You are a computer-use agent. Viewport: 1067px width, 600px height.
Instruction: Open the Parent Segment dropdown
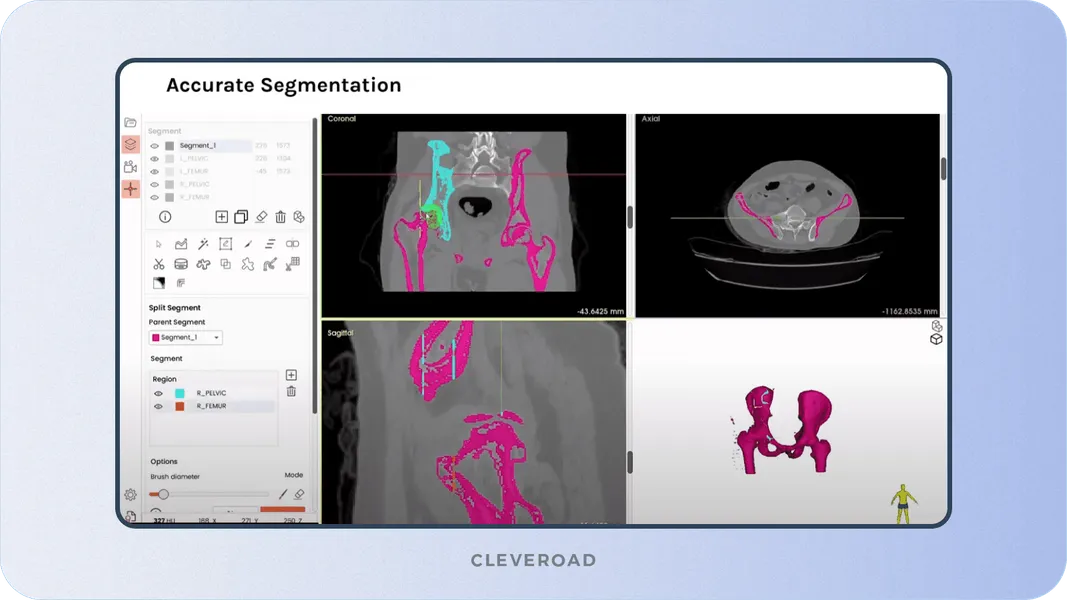click(x=185, y=338)
